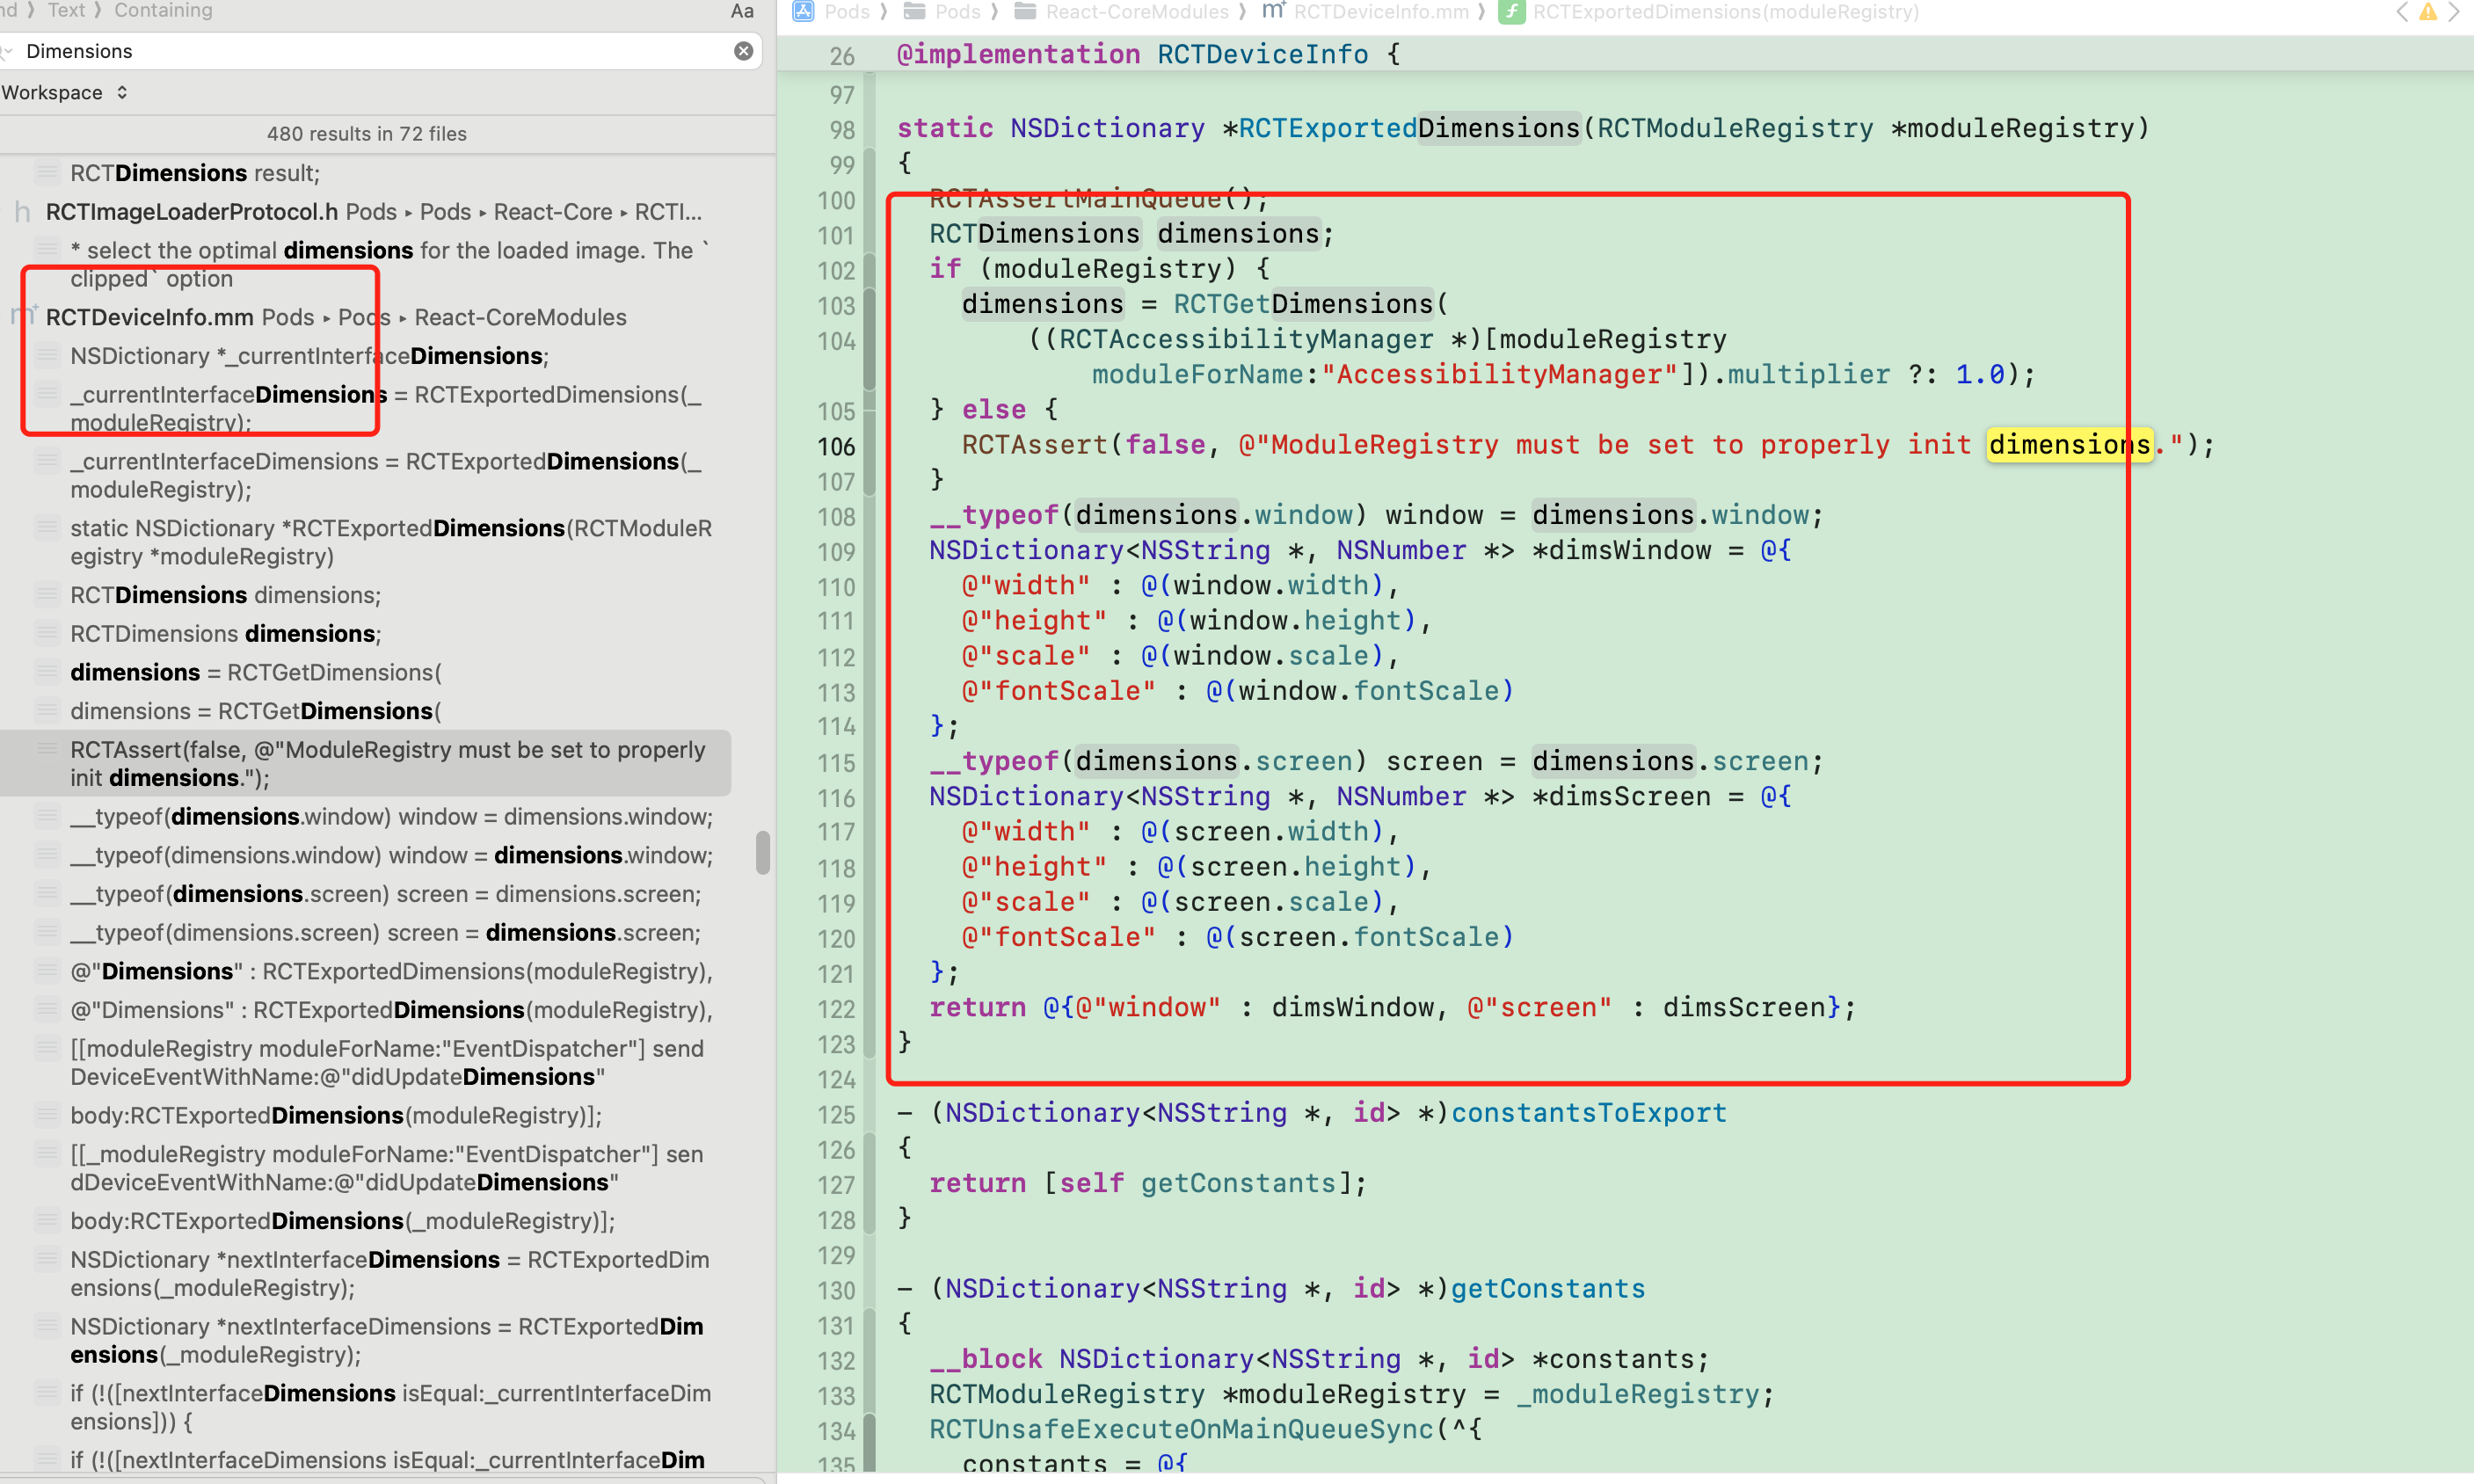Open RCTDeviceInfo.mm breadcrumb item in jump bar
The height and width of the screenshot is (1484, 2474).
pos(1380,12)
